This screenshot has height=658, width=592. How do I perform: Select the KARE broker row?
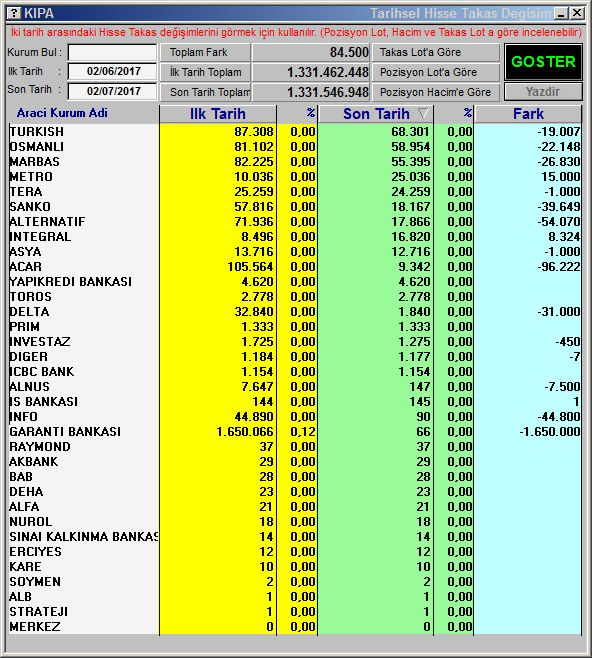295,567
